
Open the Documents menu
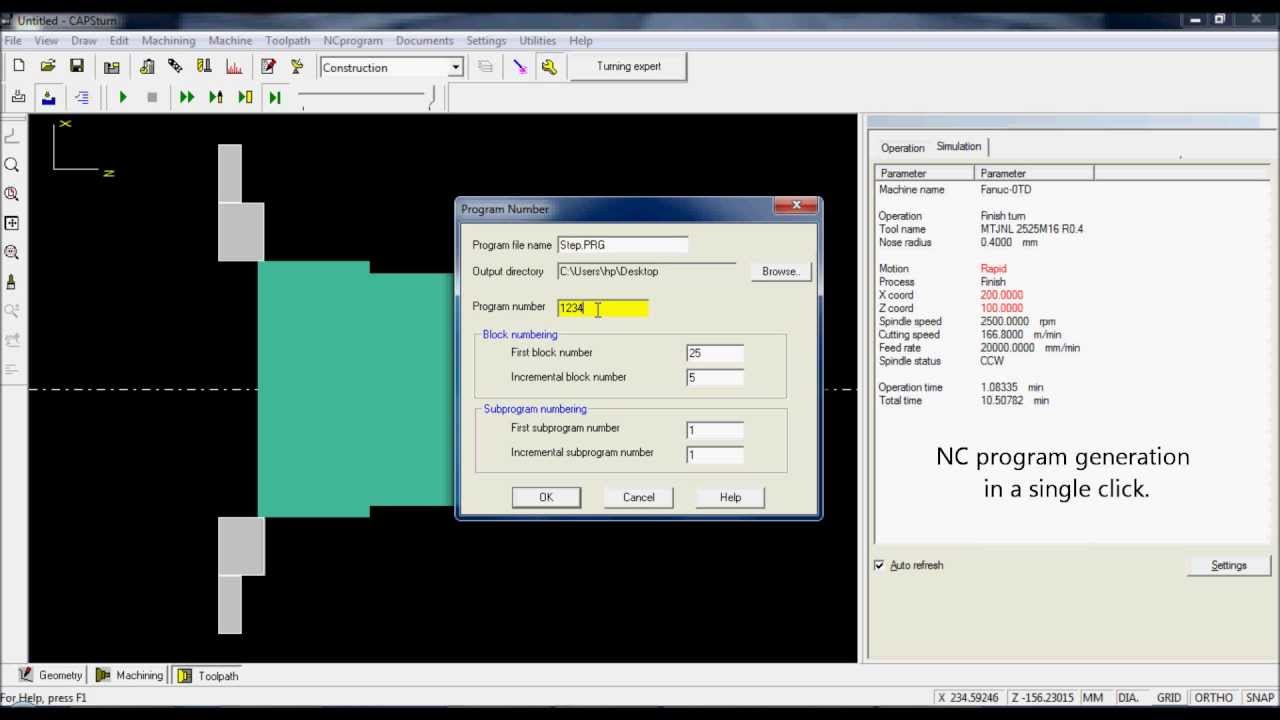point(424,41)
